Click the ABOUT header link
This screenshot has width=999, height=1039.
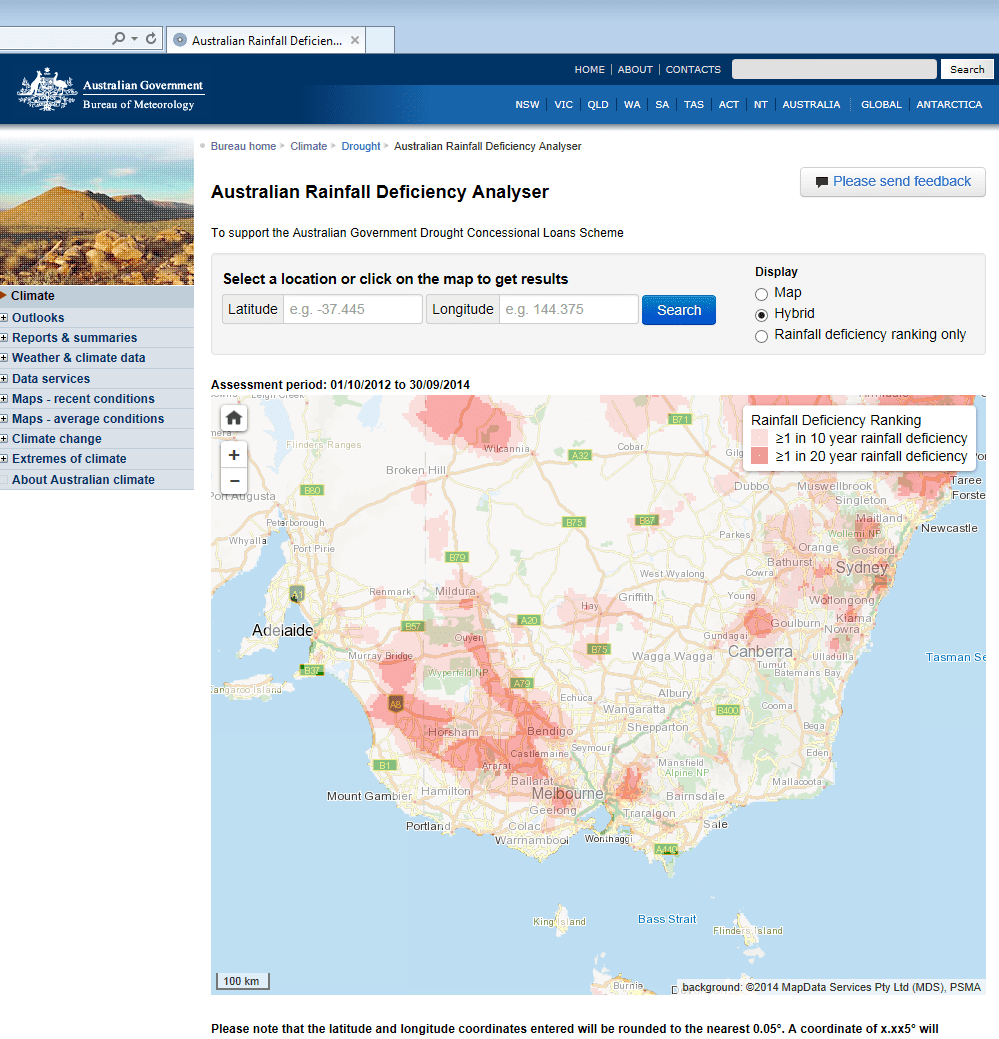point(635,70)
